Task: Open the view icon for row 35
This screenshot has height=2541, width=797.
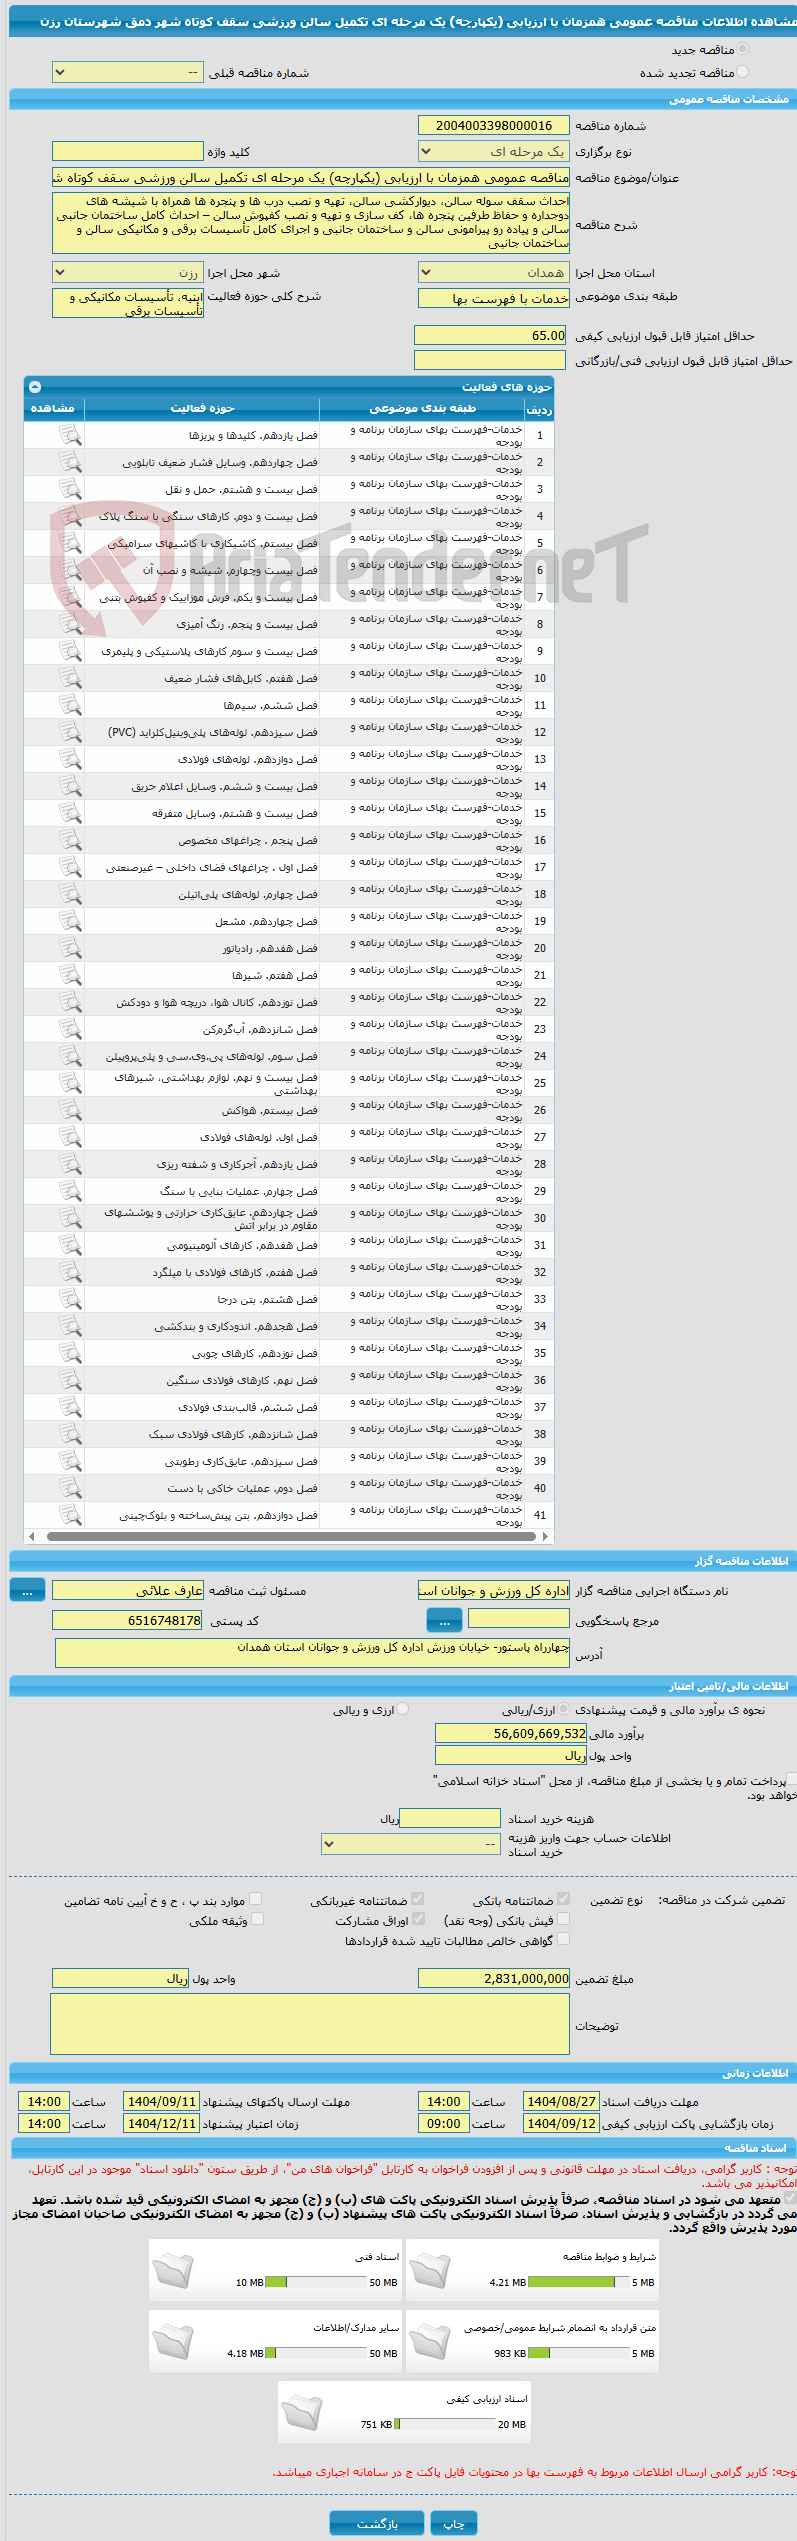Action: 69,1353
